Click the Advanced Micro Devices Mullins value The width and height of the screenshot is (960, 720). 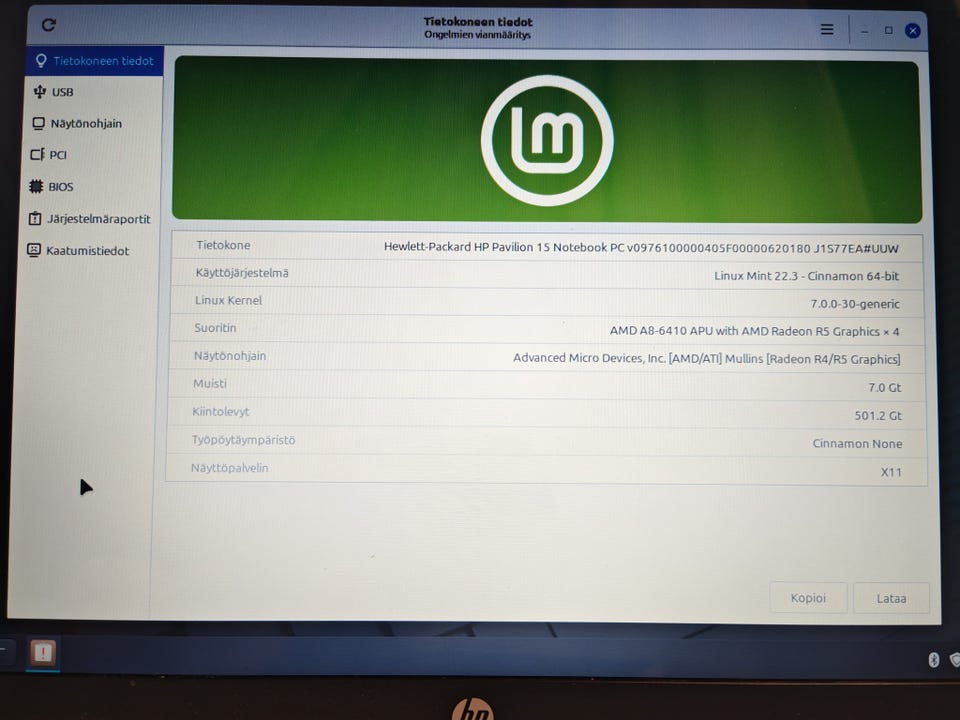[707, 358]
